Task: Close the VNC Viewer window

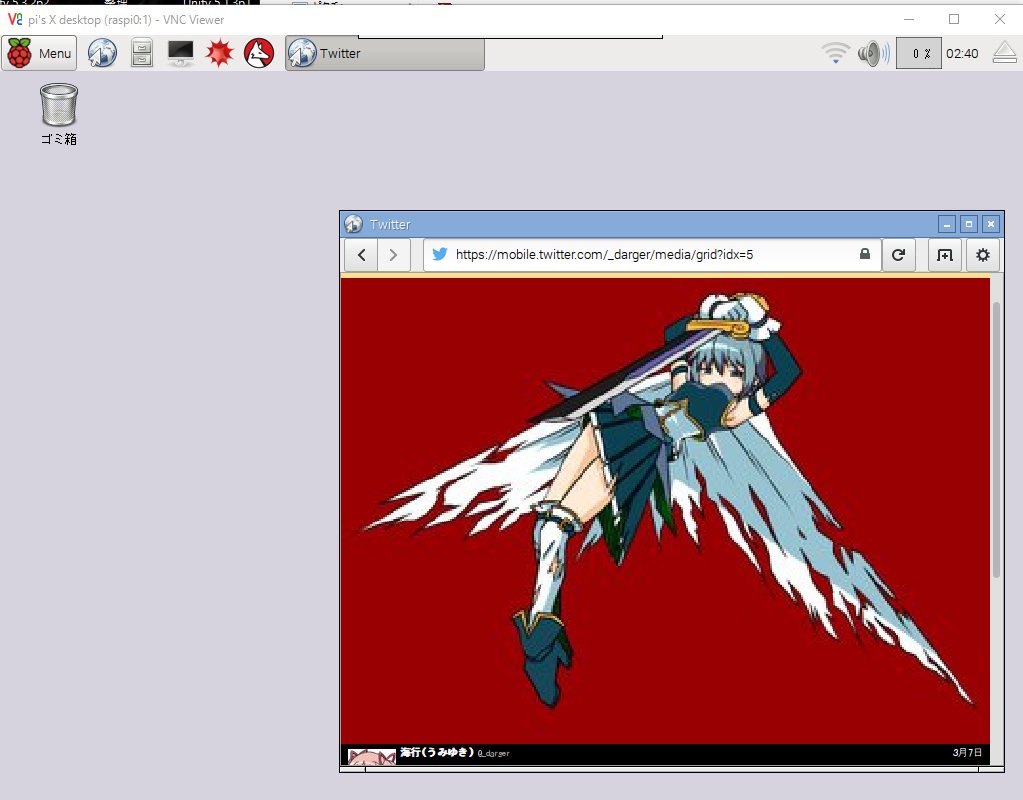Action: pyautogui.click(x=1000, y=19)
